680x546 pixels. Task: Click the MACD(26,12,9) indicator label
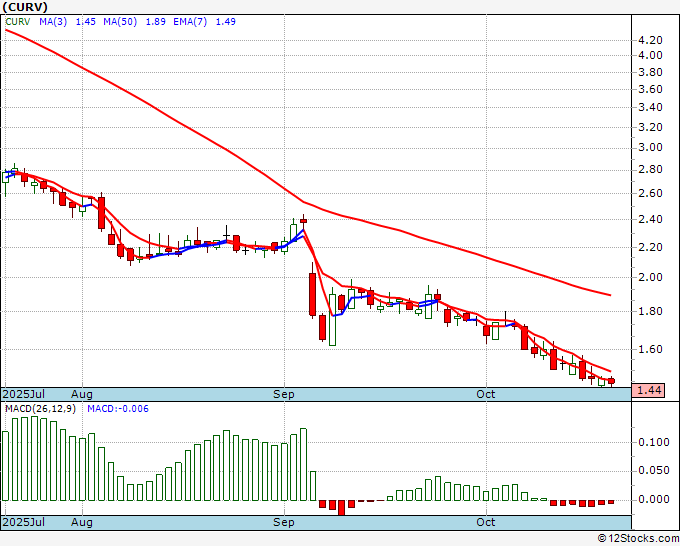[x=40, y=409]
